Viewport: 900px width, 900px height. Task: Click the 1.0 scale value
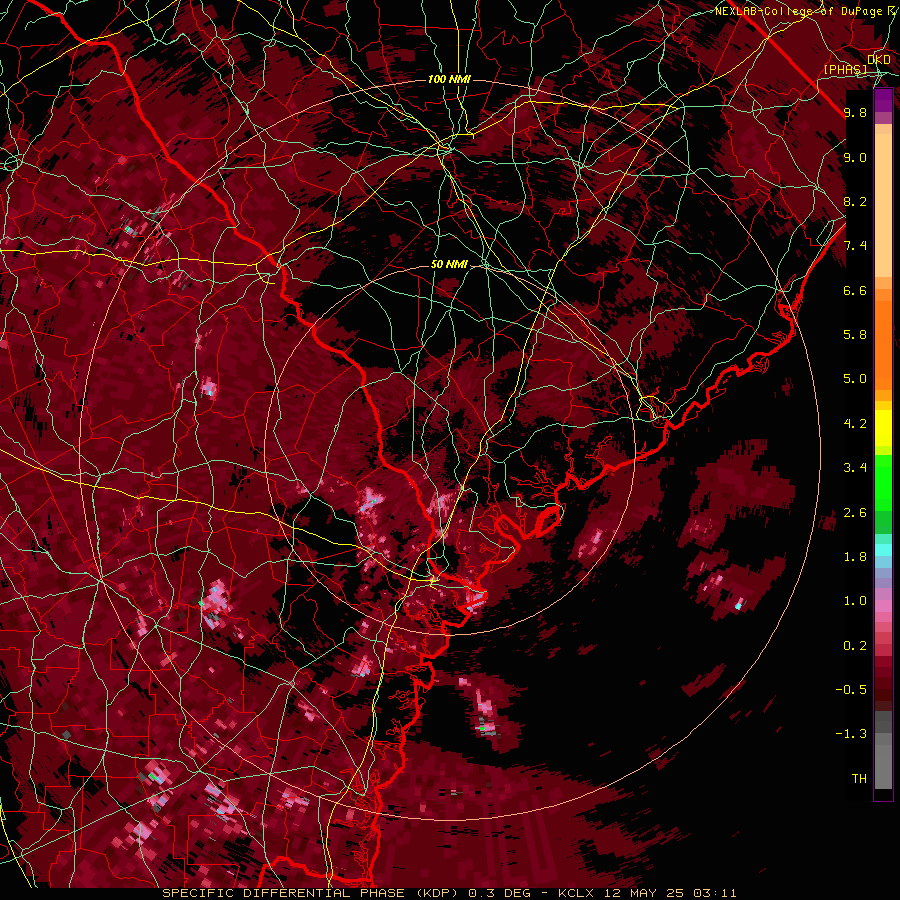[x=855, y=601]
